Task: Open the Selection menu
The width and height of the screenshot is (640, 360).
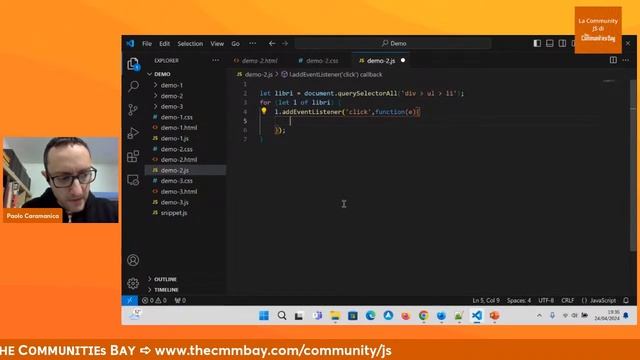Action: click(190, 43)
